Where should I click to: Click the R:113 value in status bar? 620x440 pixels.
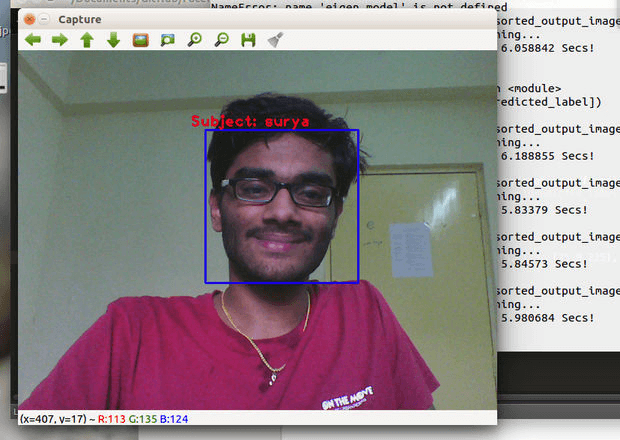click(x=112, y=419)
